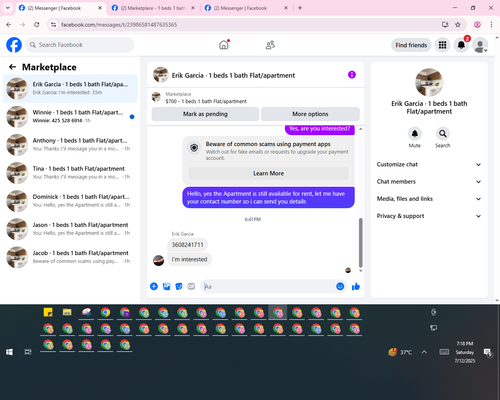Open more actions plus icon in composer
Viewport: 500px width, 400px height.
point(154,286)
